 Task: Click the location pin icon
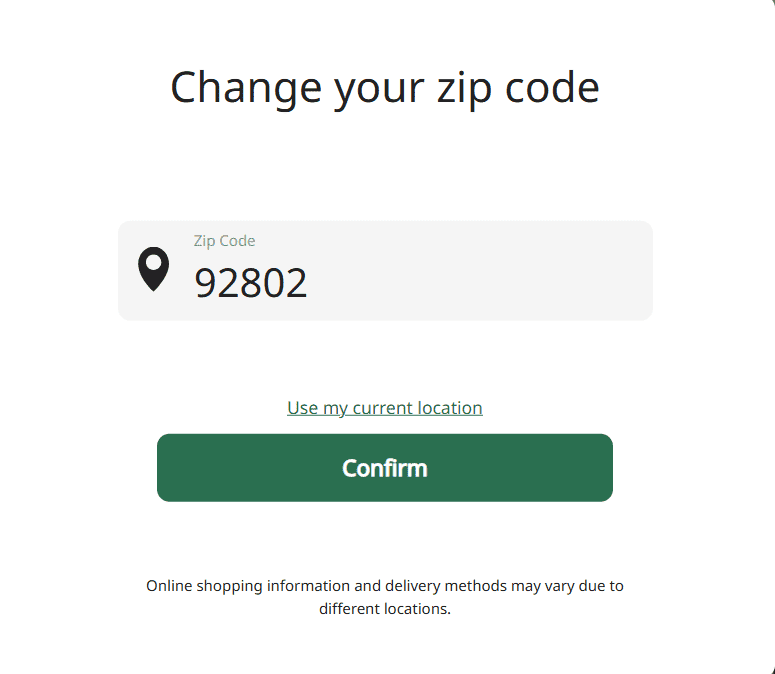click(153, 270)
